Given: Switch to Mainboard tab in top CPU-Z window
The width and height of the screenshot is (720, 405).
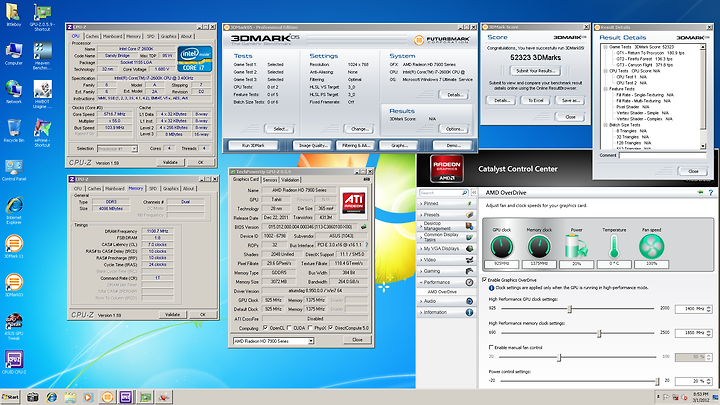Looking at the screenshot, I should coord(112,36).
